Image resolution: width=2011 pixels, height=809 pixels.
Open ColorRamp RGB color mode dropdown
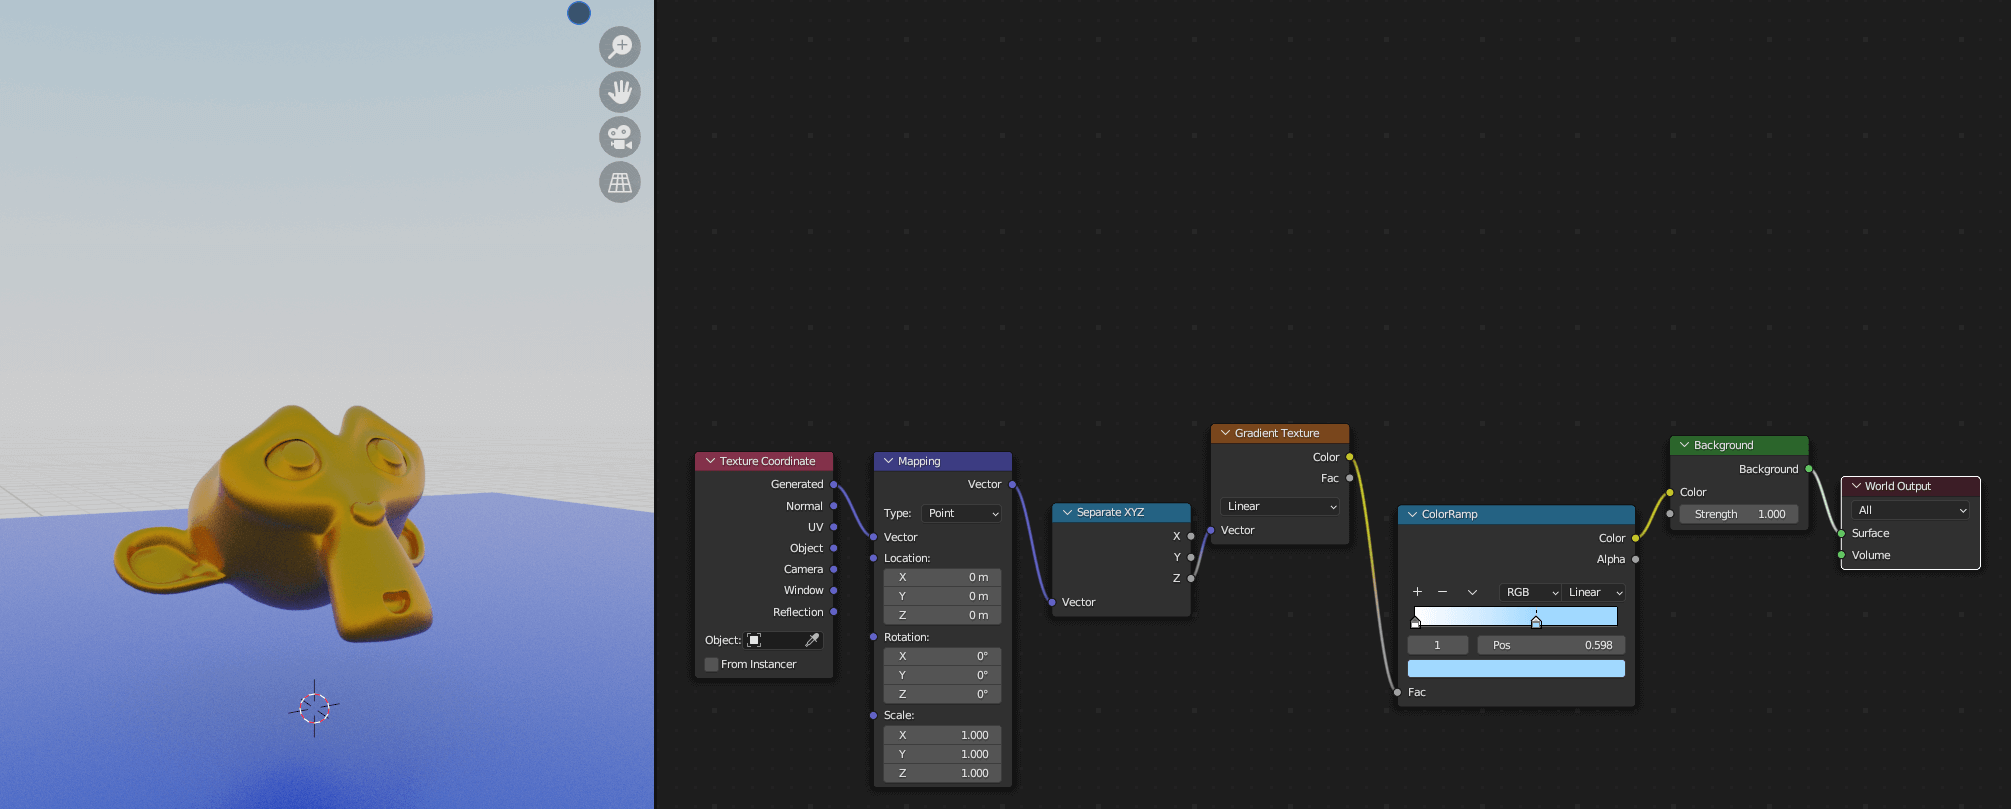(1531, 592)
